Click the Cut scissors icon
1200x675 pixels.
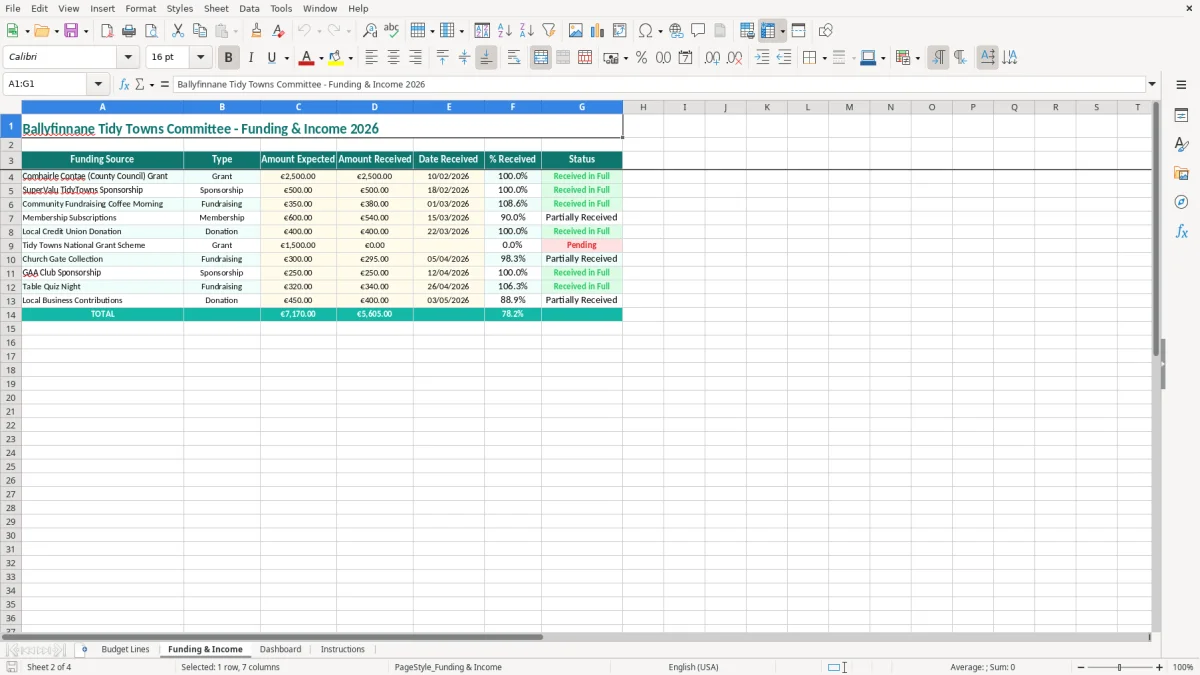pos(178,31)
